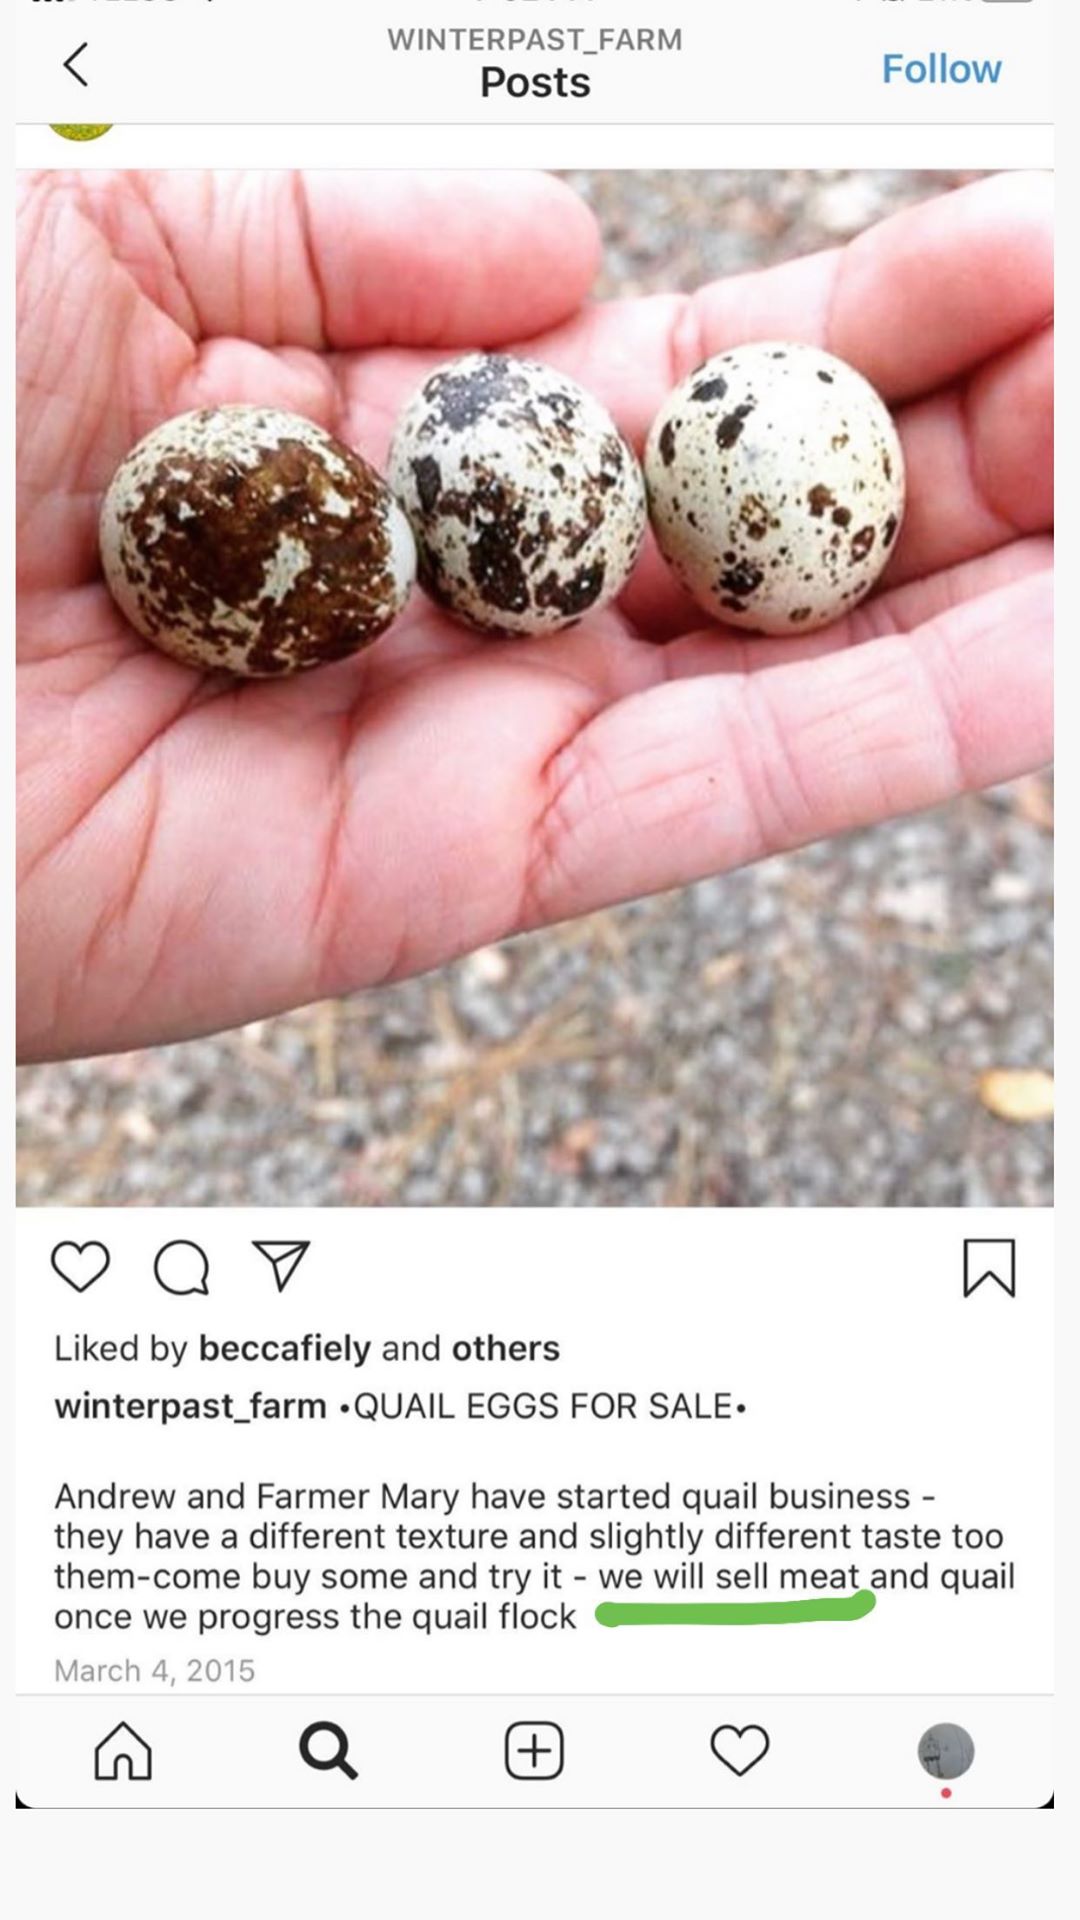Viewport: 1080px width, 1920px height.
Task: Open profile avatar tab in bottom bar
Action: pyautogui.click(x=946, y=1751)
